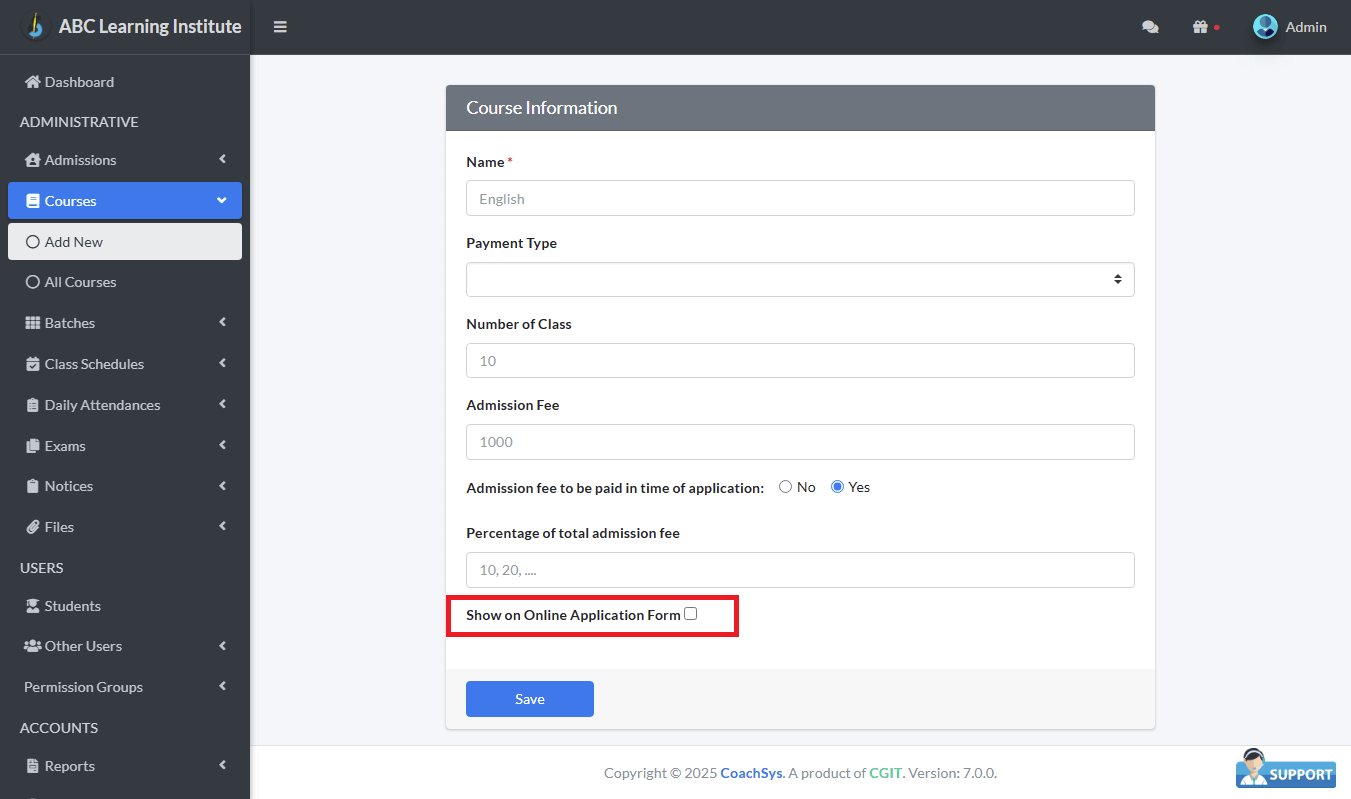Click the Name input field
This screenshot has width=1351, height=799.
point(800,198)
